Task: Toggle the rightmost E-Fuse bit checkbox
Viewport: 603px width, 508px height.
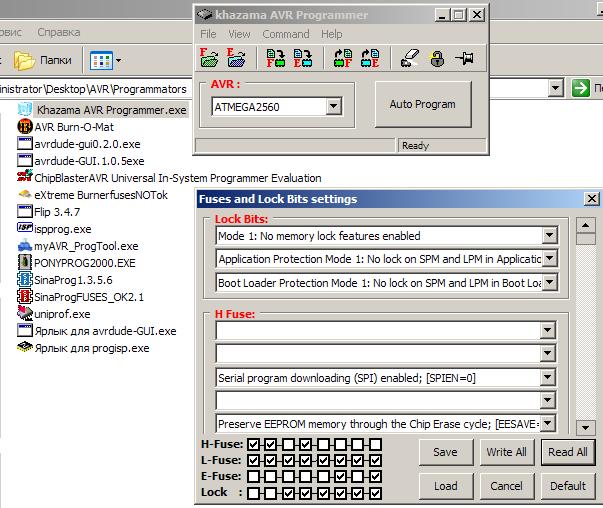Action: click(x=375, y=476)
